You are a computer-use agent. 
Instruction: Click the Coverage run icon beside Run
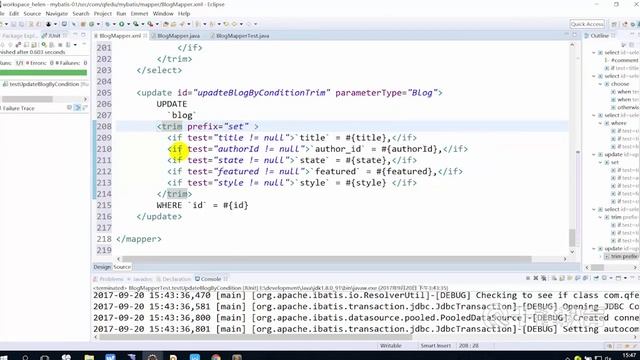click(136, 24)
